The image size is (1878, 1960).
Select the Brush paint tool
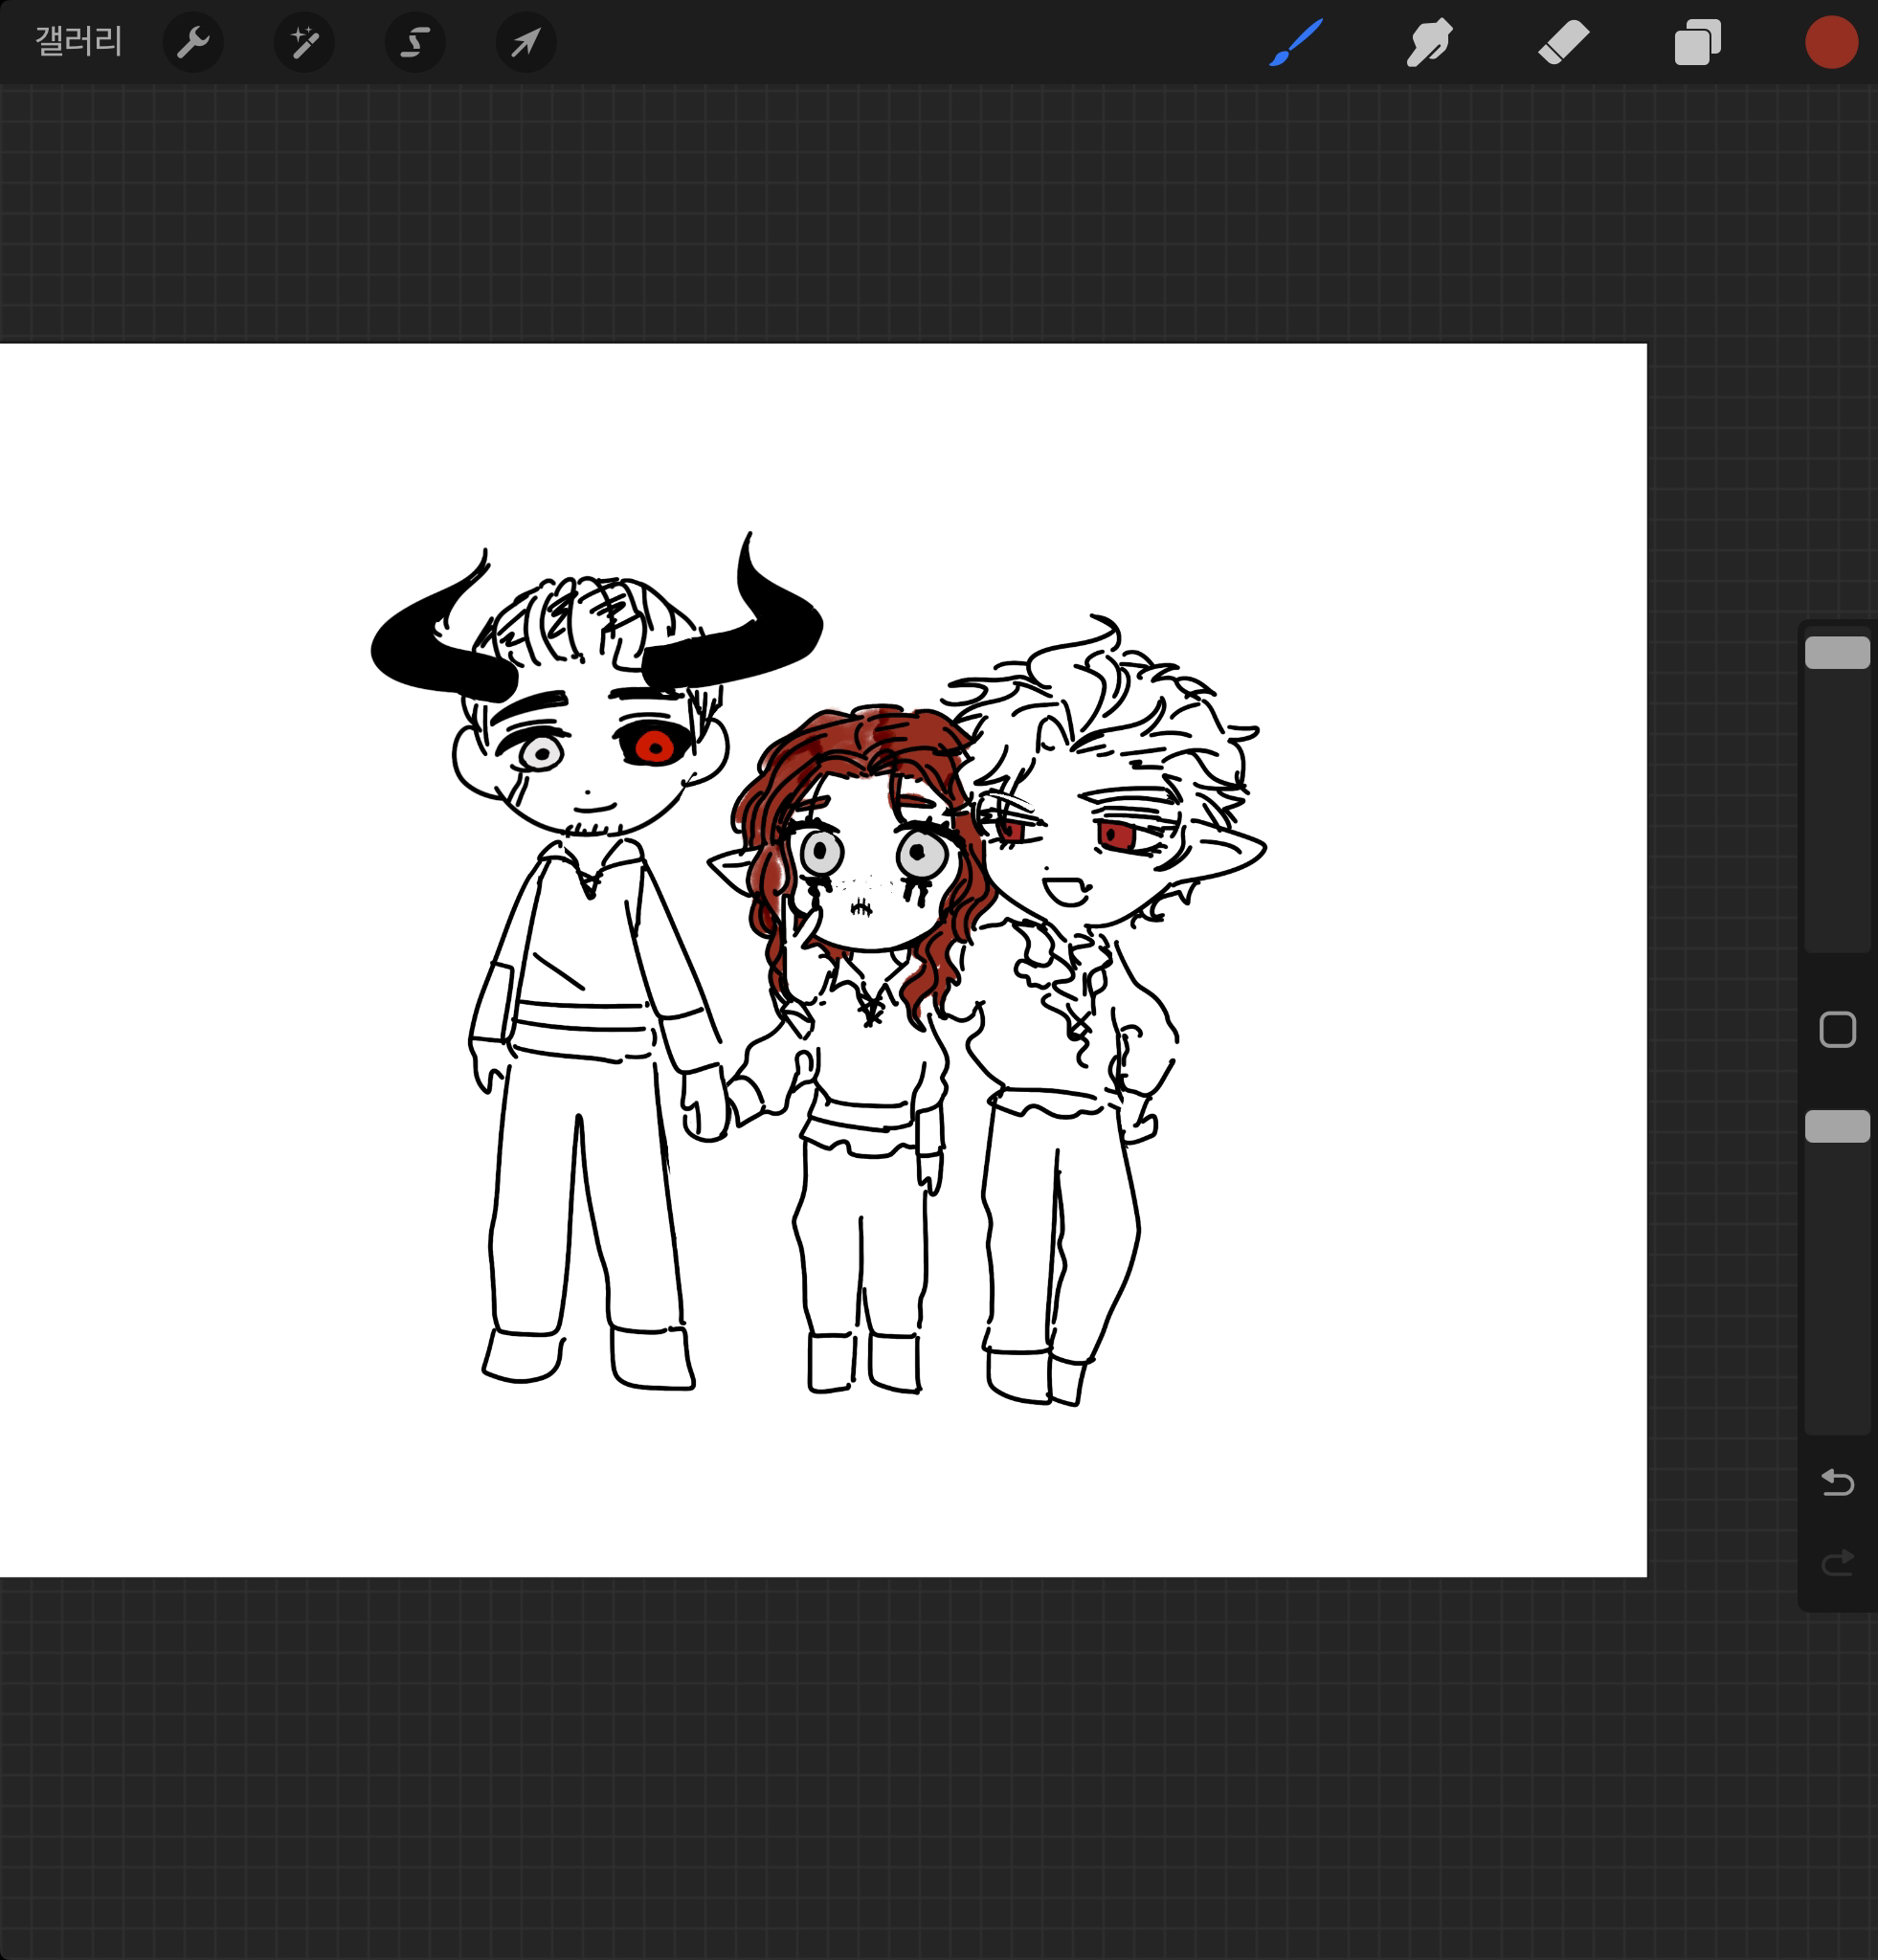pyautogui.click(x=1296, y=42)
